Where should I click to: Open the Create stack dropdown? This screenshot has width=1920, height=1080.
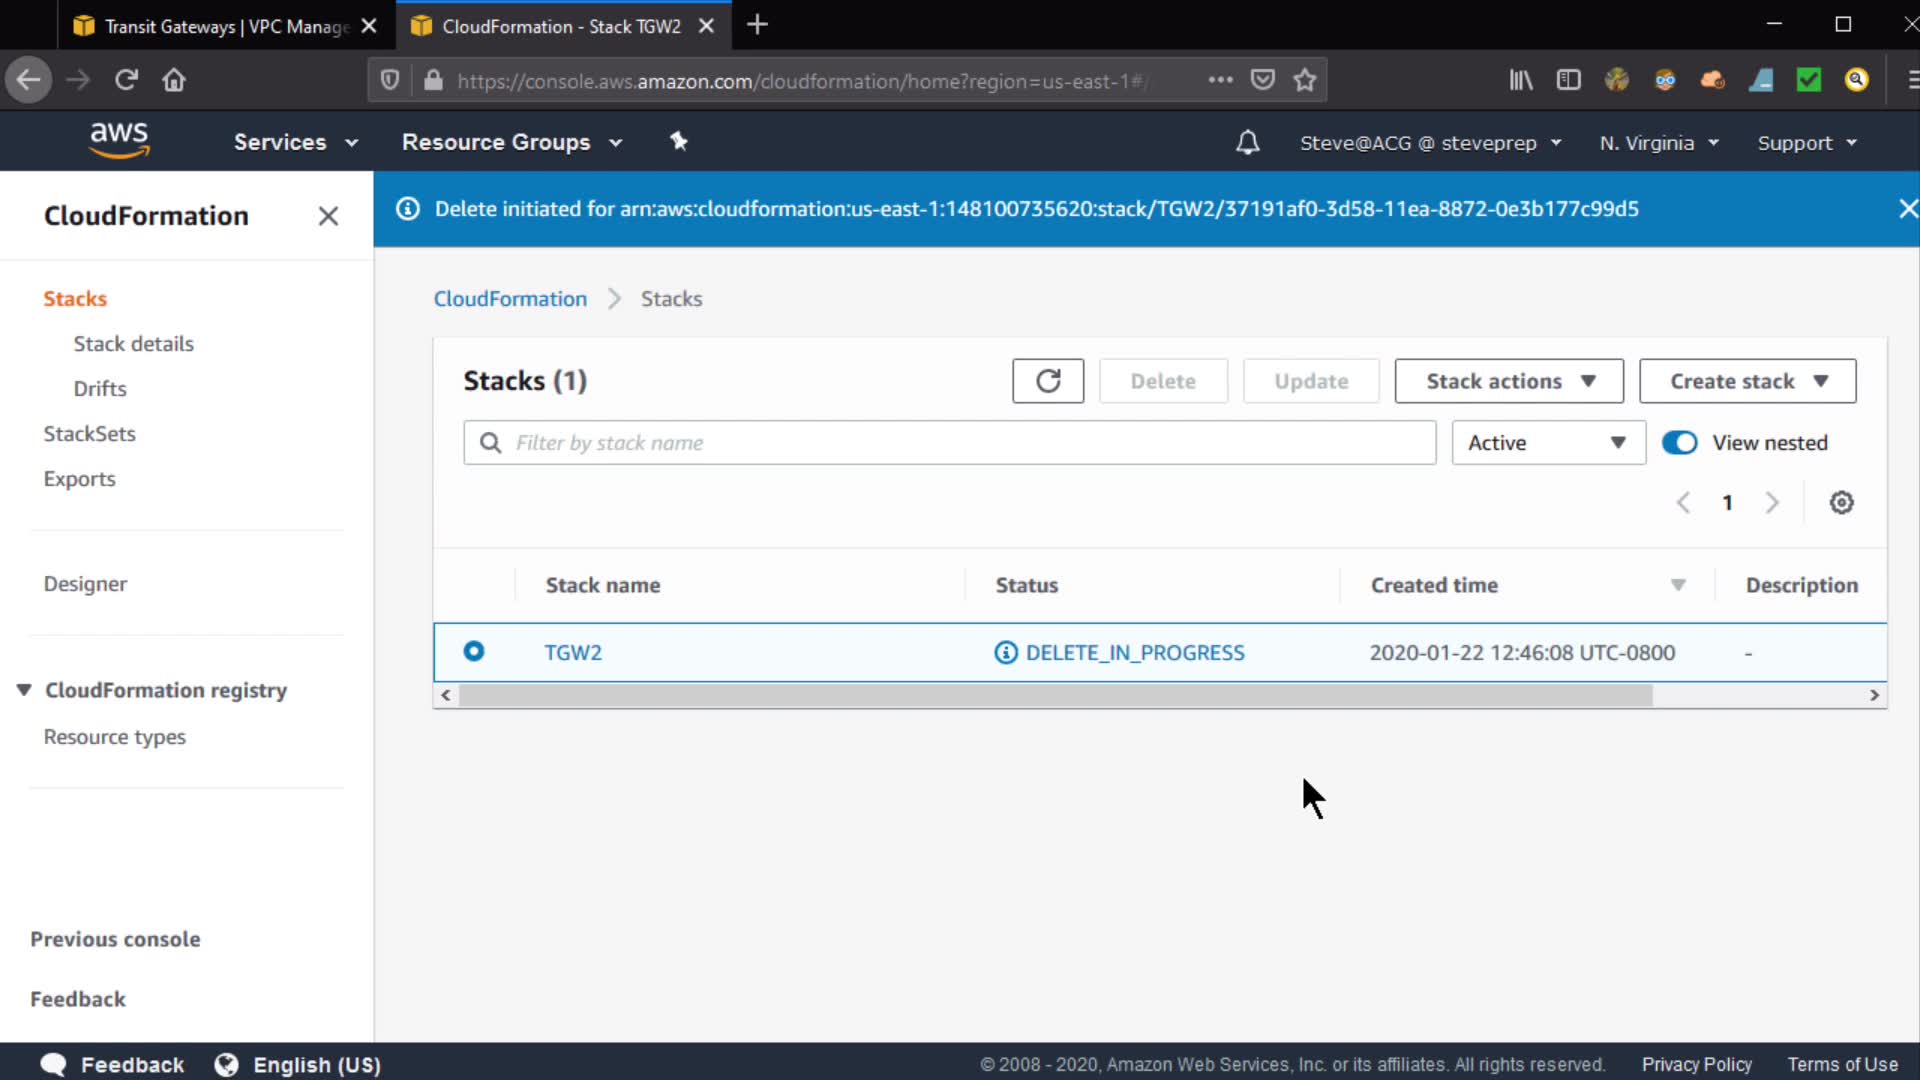pos(1747,381)
